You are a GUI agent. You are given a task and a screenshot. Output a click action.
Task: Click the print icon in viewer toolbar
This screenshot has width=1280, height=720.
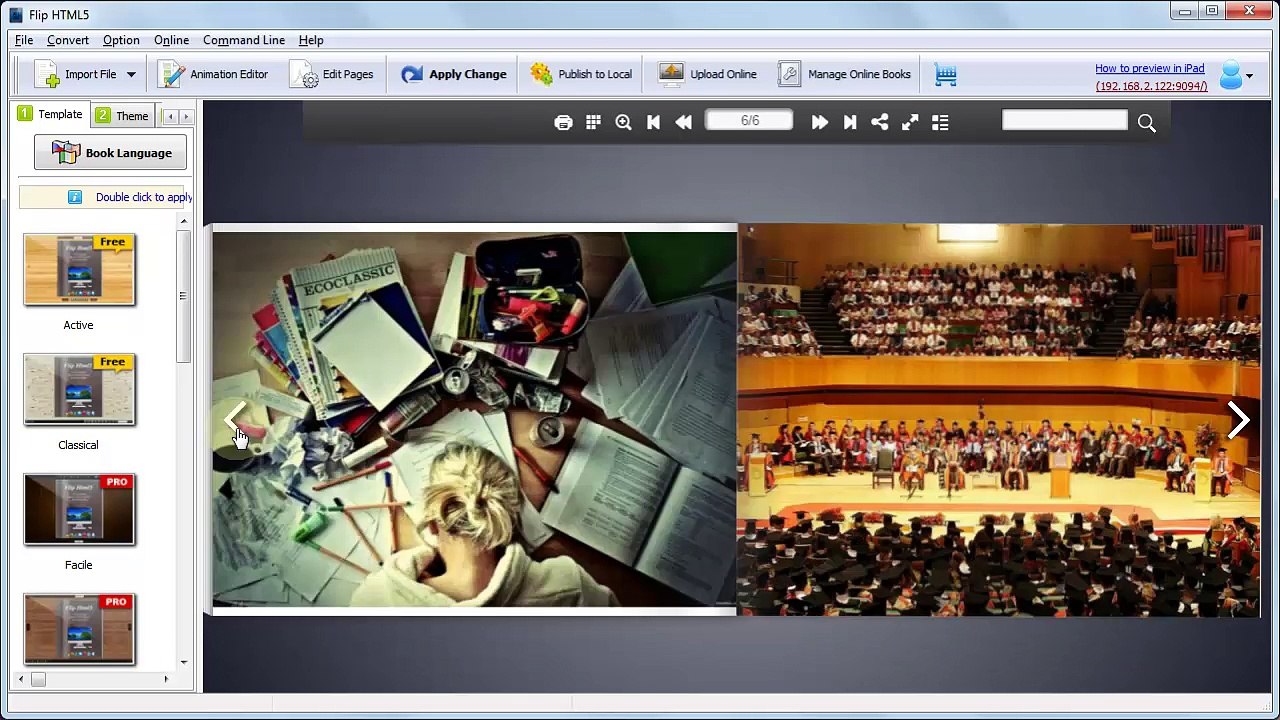[x=563, y=122]
